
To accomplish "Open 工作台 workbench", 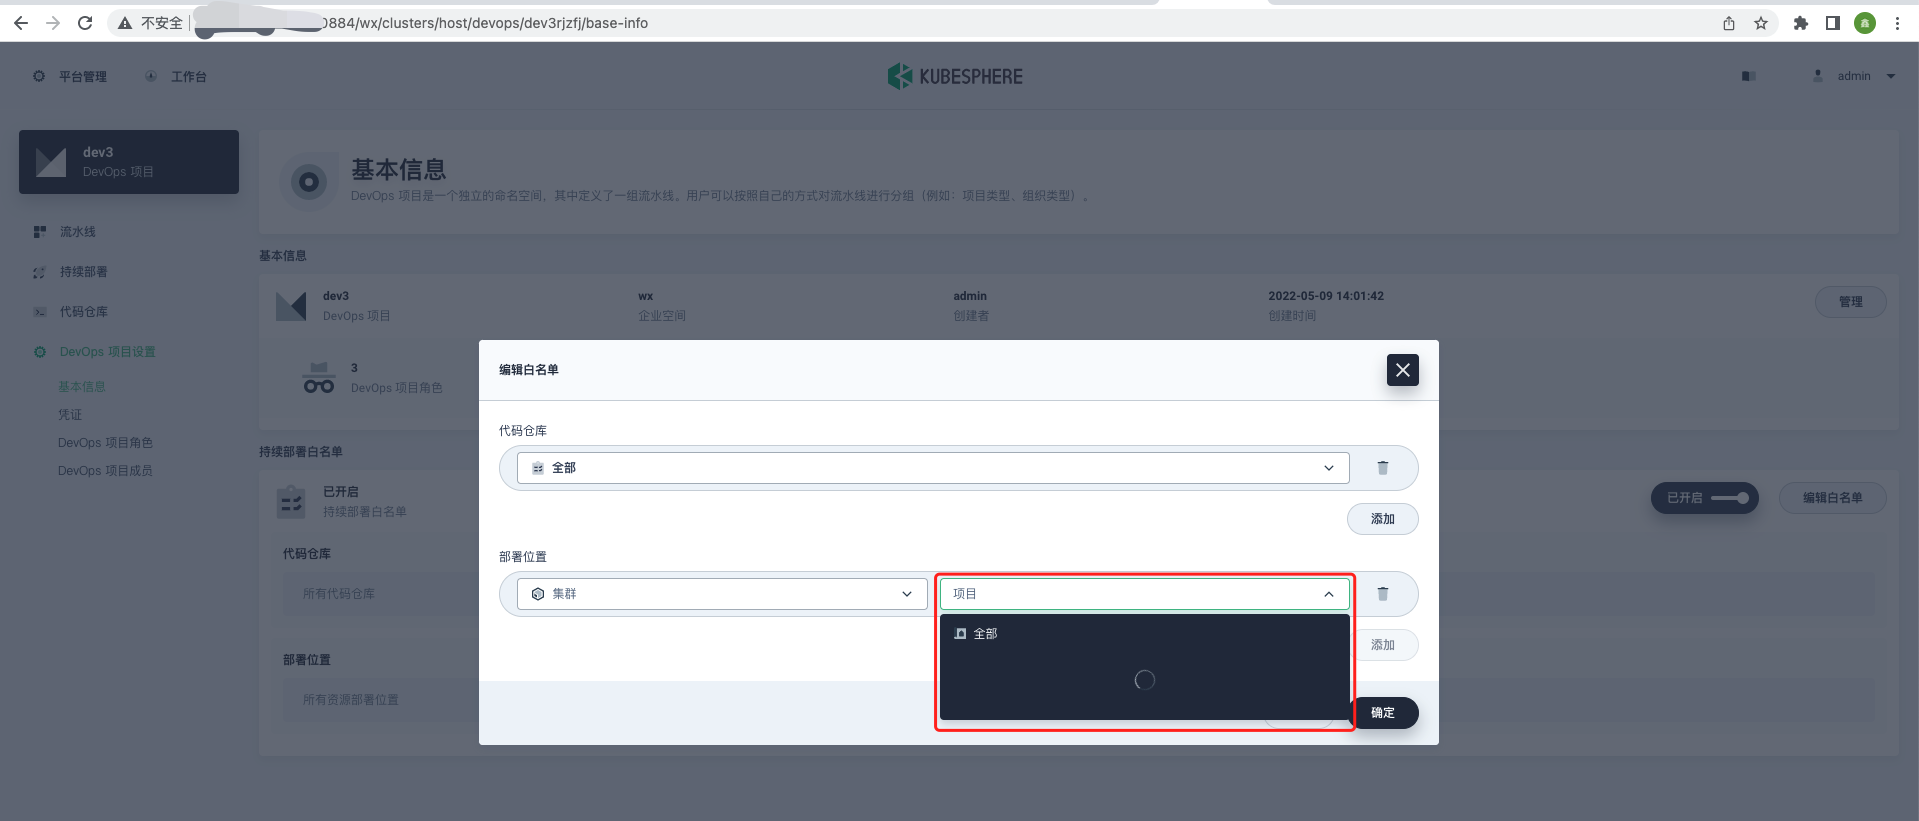I will (176, 76).
